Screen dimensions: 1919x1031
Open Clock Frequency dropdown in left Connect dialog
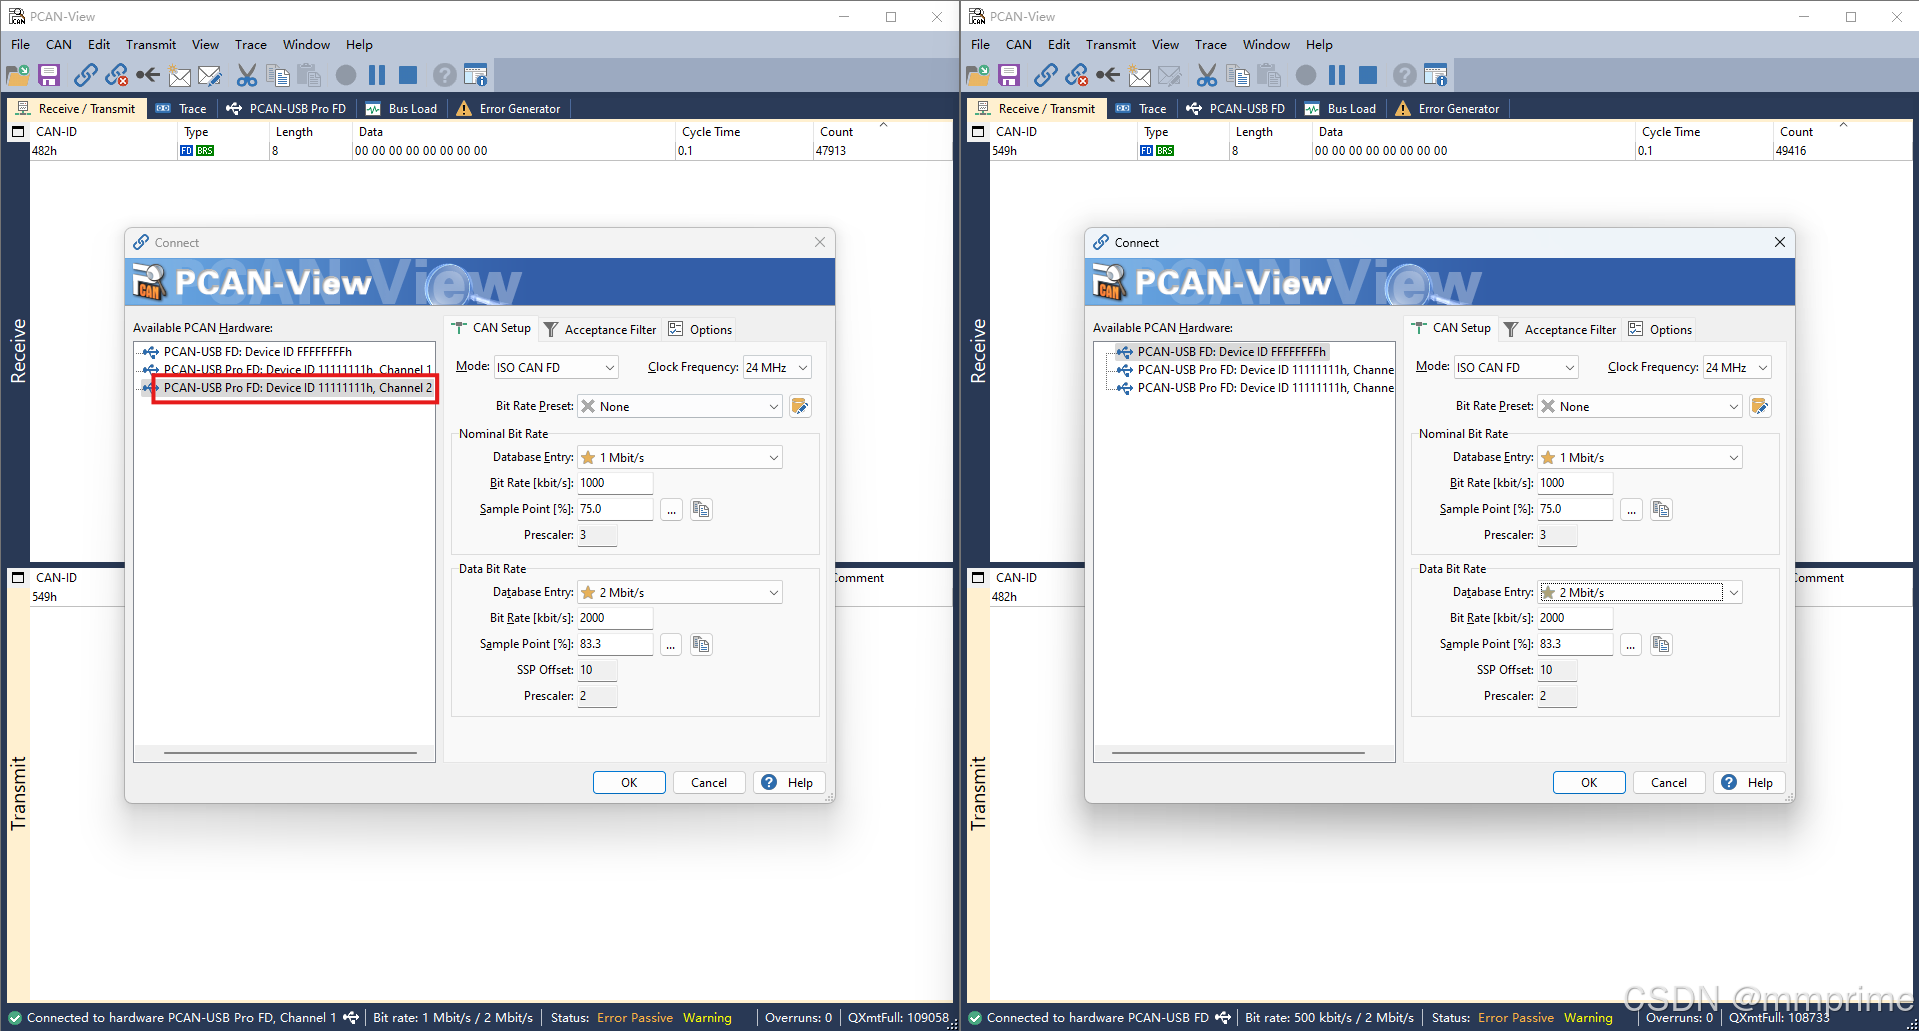click(777, 367)
